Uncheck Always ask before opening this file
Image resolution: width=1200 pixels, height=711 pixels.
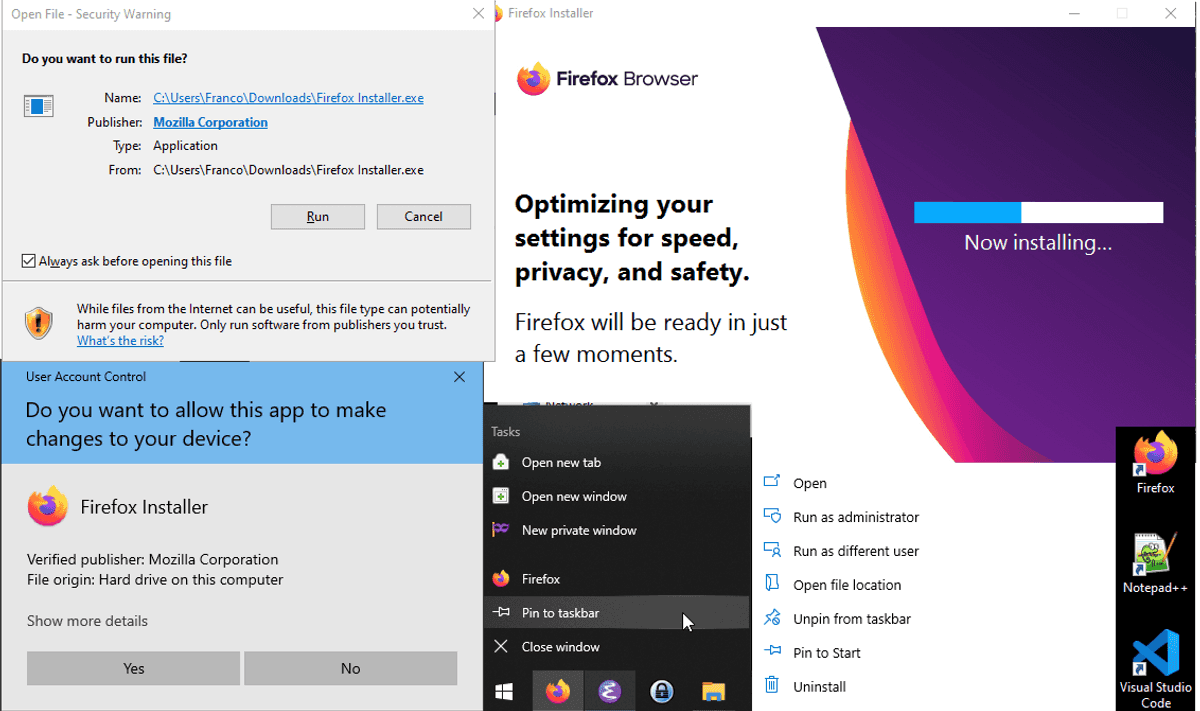28,261
